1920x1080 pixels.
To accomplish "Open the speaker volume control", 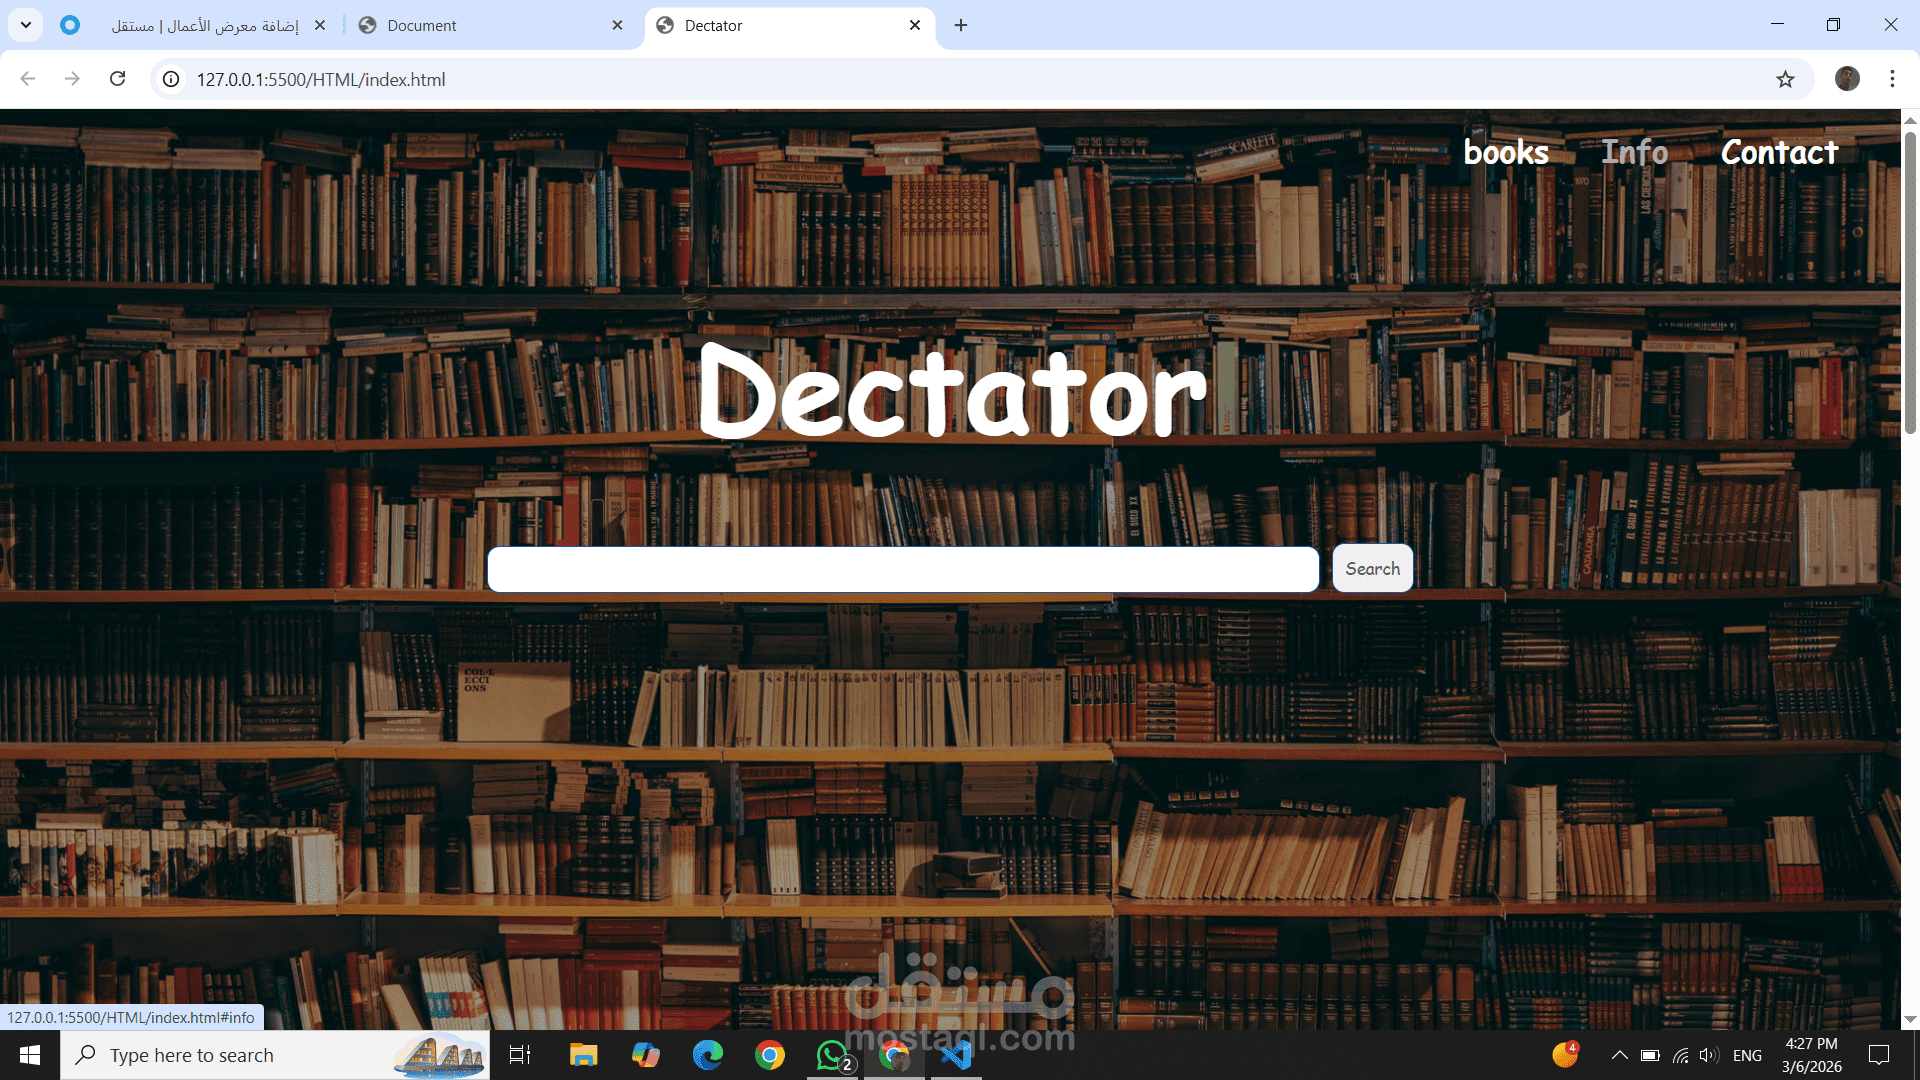I will [1708, 1054].
